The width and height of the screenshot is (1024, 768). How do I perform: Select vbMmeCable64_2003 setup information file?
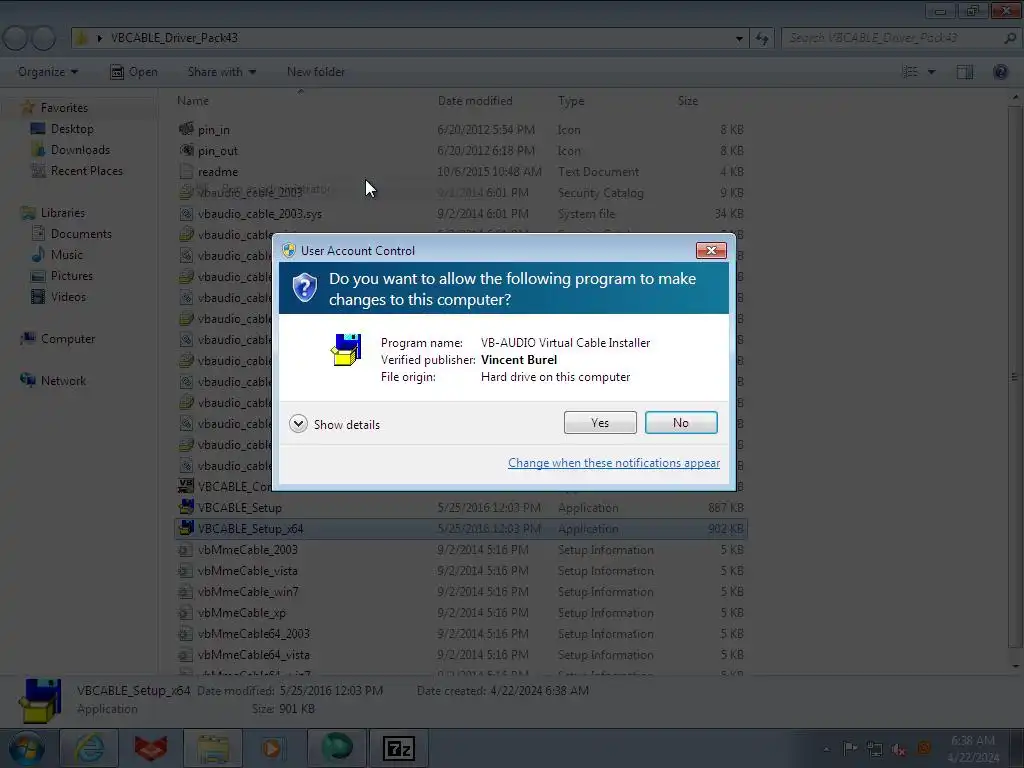tap(460, 633)
